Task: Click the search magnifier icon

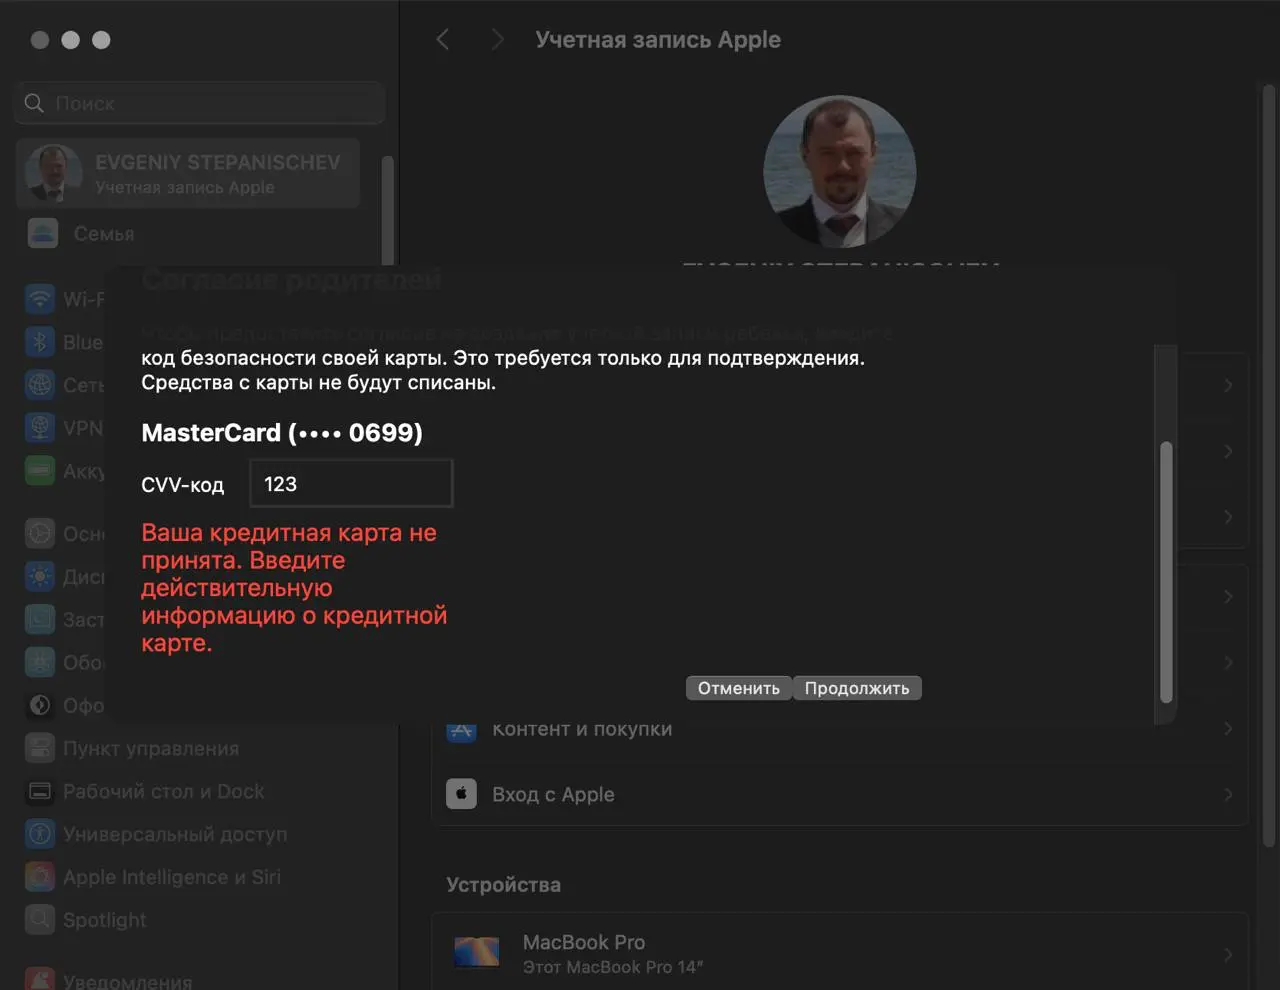Action: coord(34,103)
